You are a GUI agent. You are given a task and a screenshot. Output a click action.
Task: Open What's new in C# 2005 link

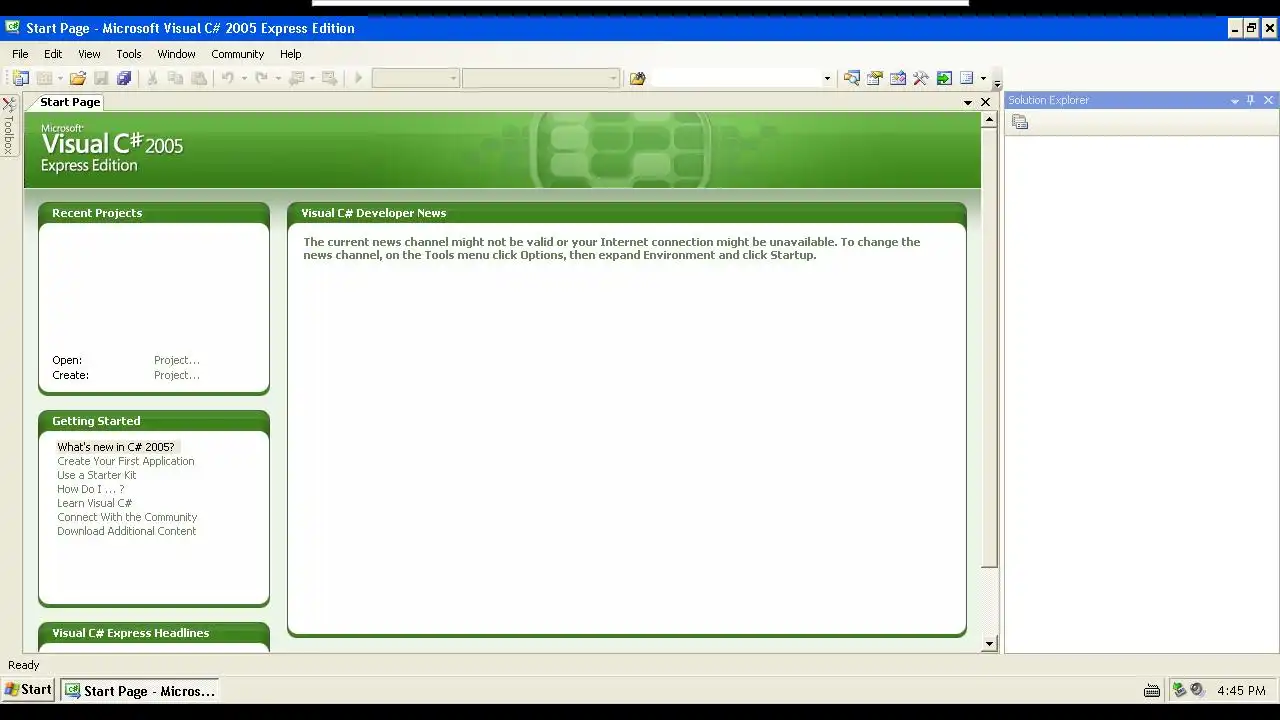(116, 447)
